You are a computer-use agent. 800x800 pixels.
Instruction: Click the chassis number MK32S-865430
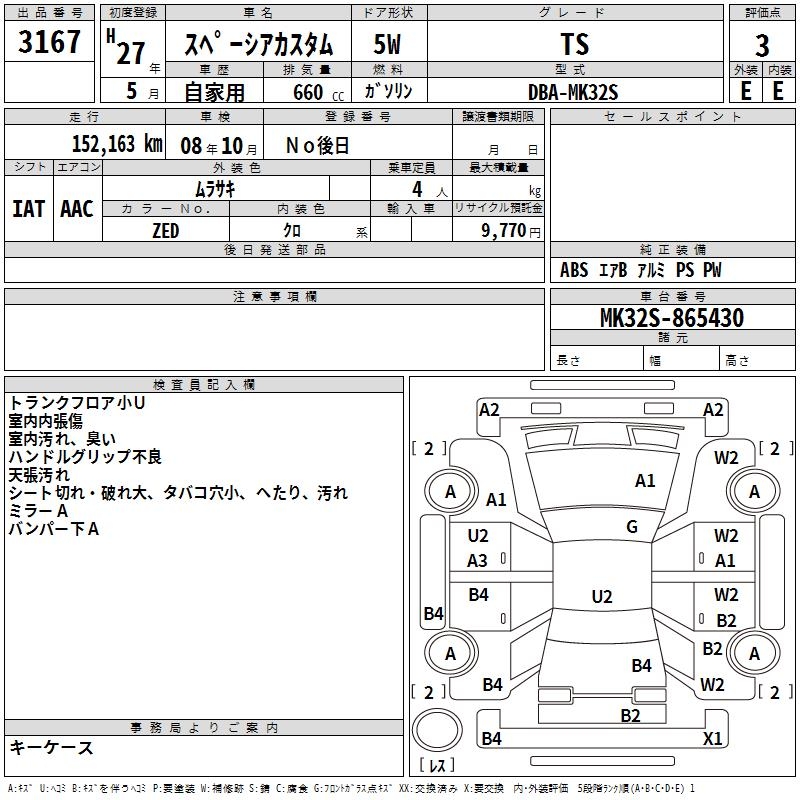[x=672, y=318]
